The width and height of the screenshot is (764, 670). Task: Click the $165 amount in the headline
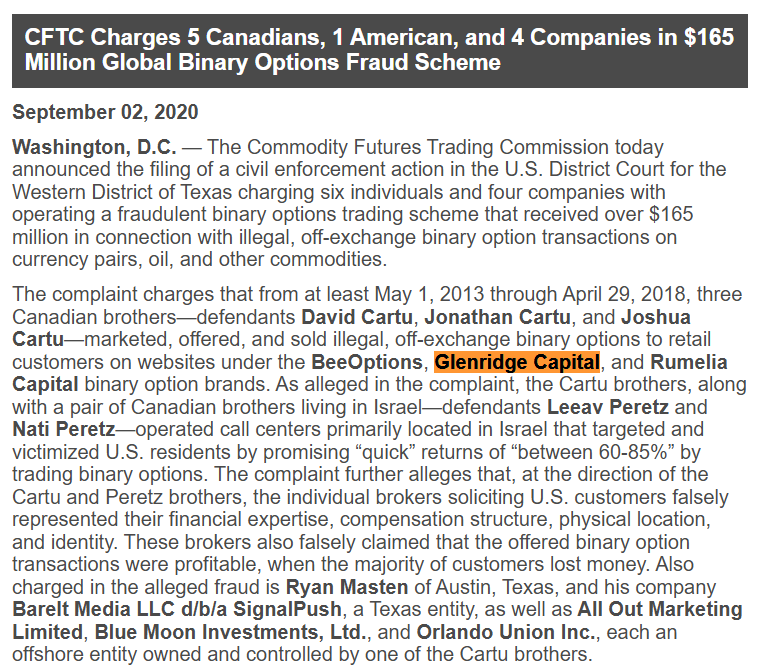(x=709, y=38)
